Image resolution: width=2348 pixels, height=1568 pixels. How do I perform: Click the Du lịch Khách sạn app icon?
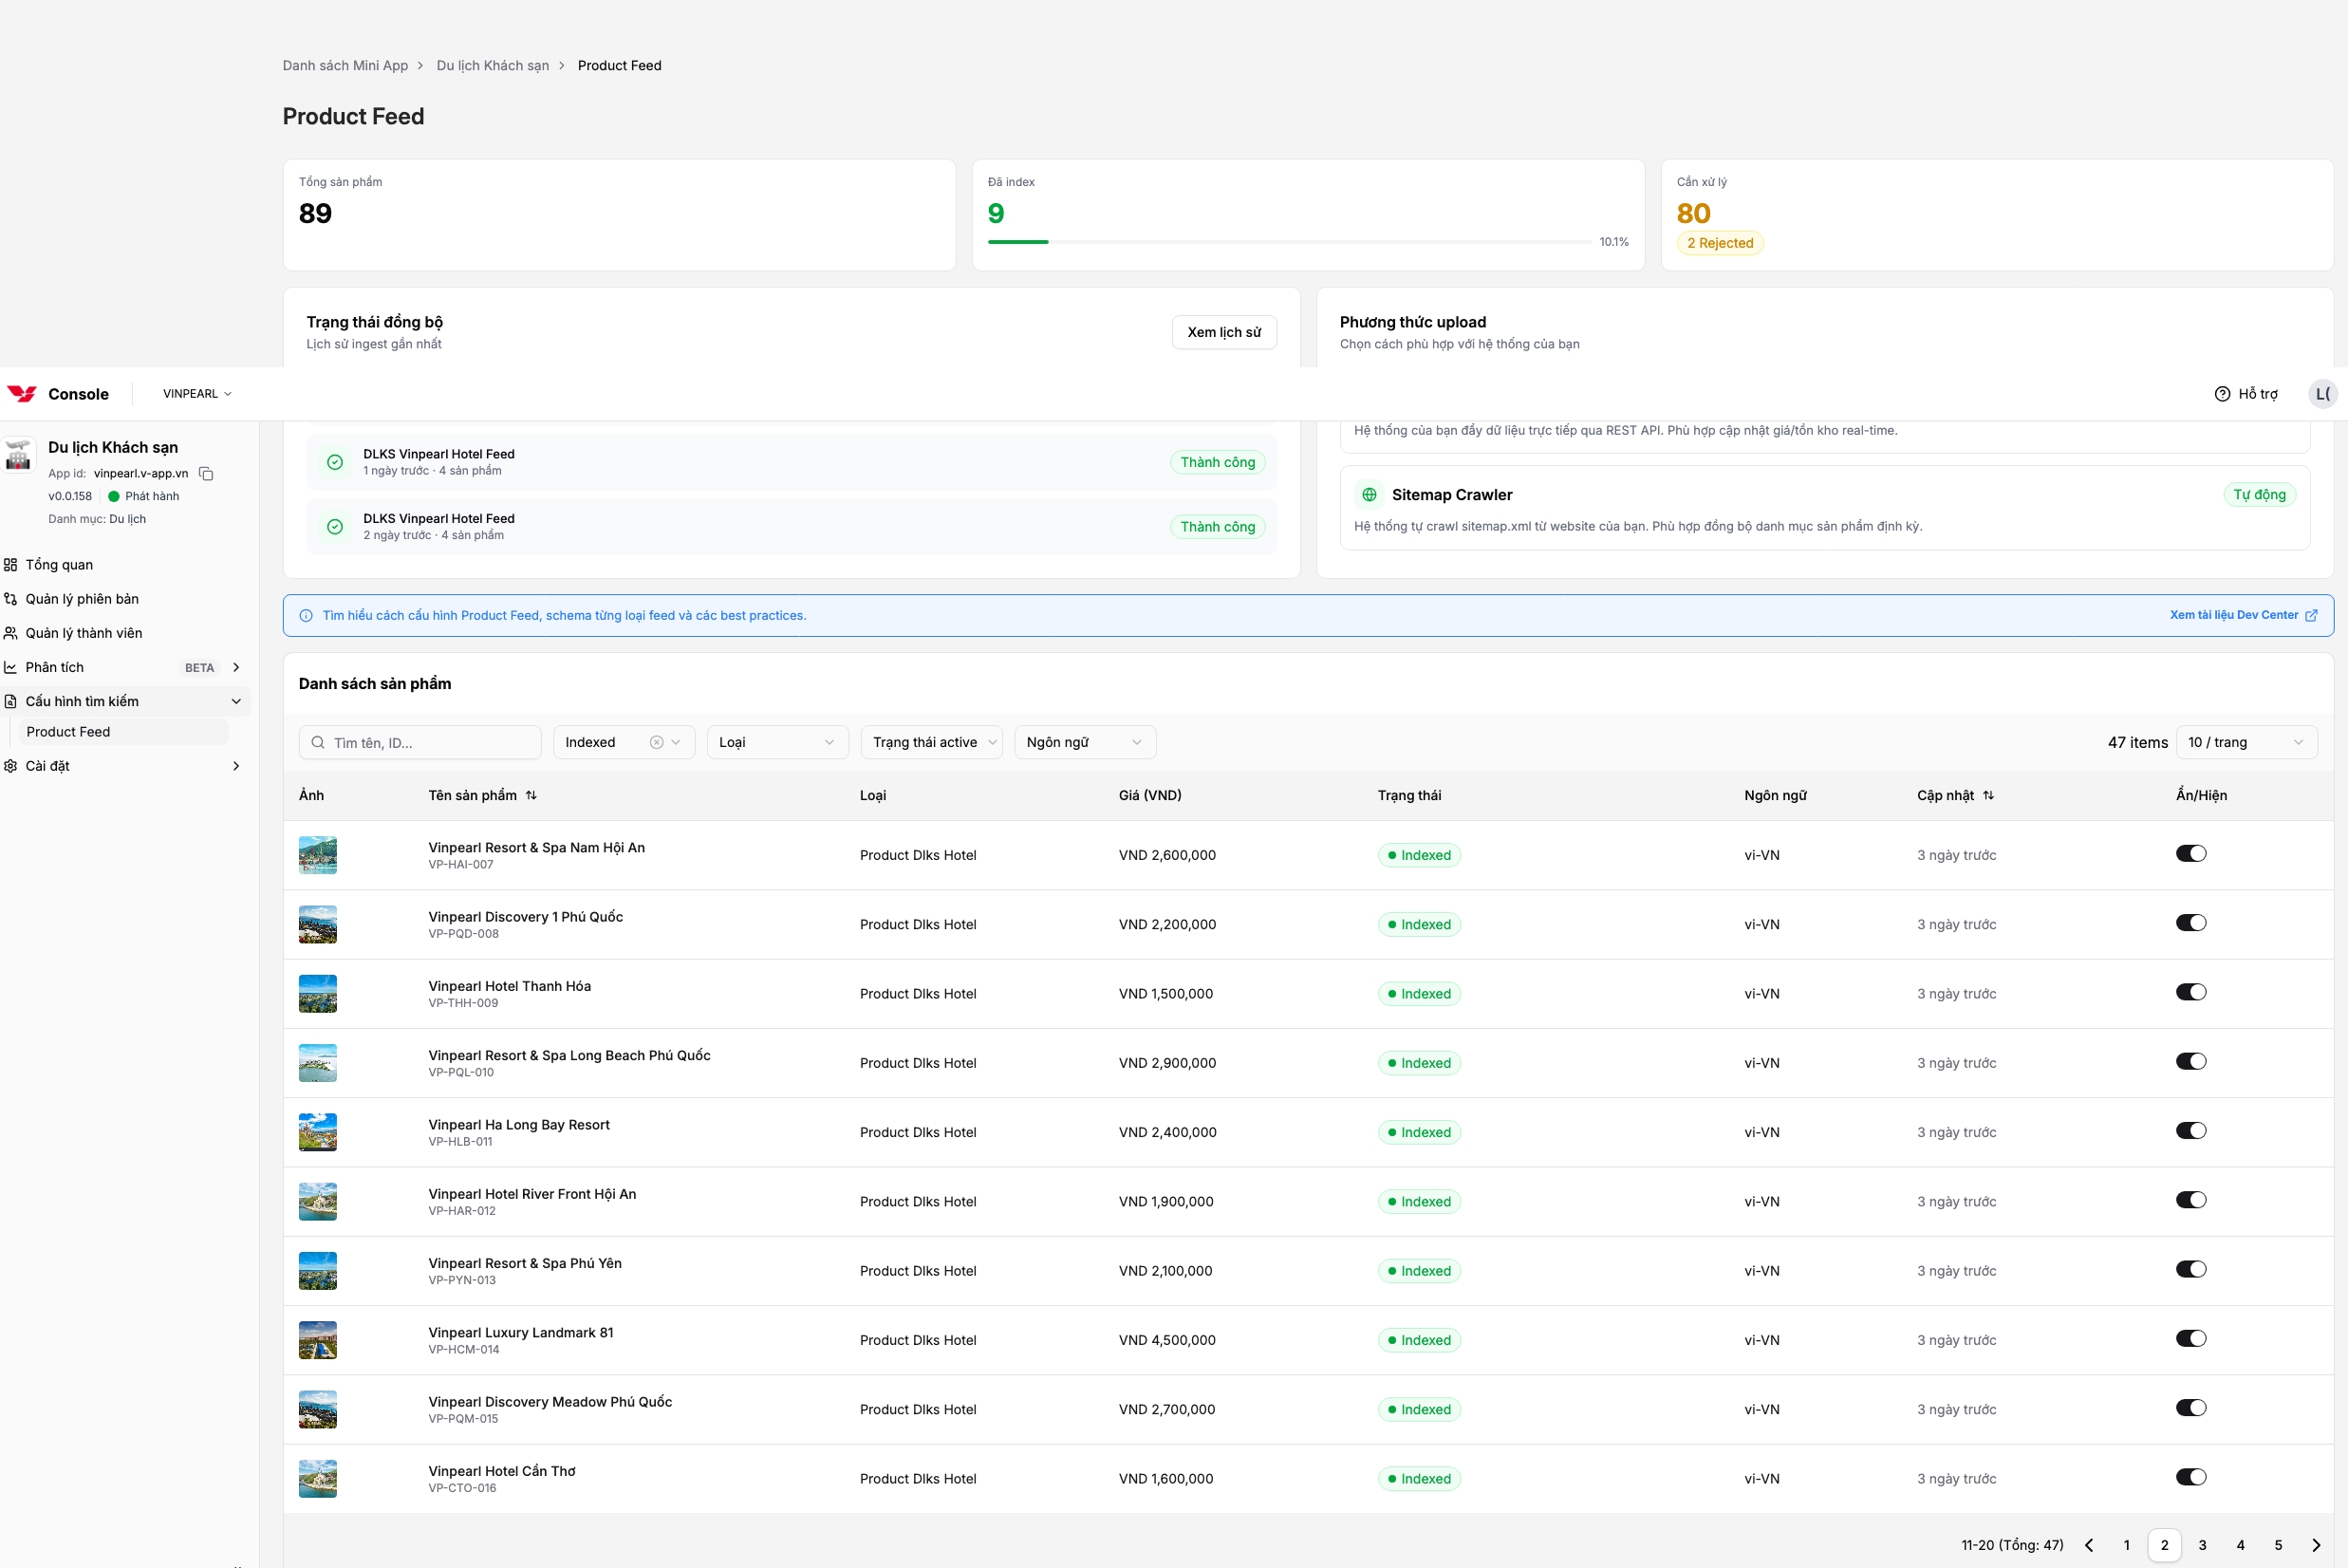point(19,455)
